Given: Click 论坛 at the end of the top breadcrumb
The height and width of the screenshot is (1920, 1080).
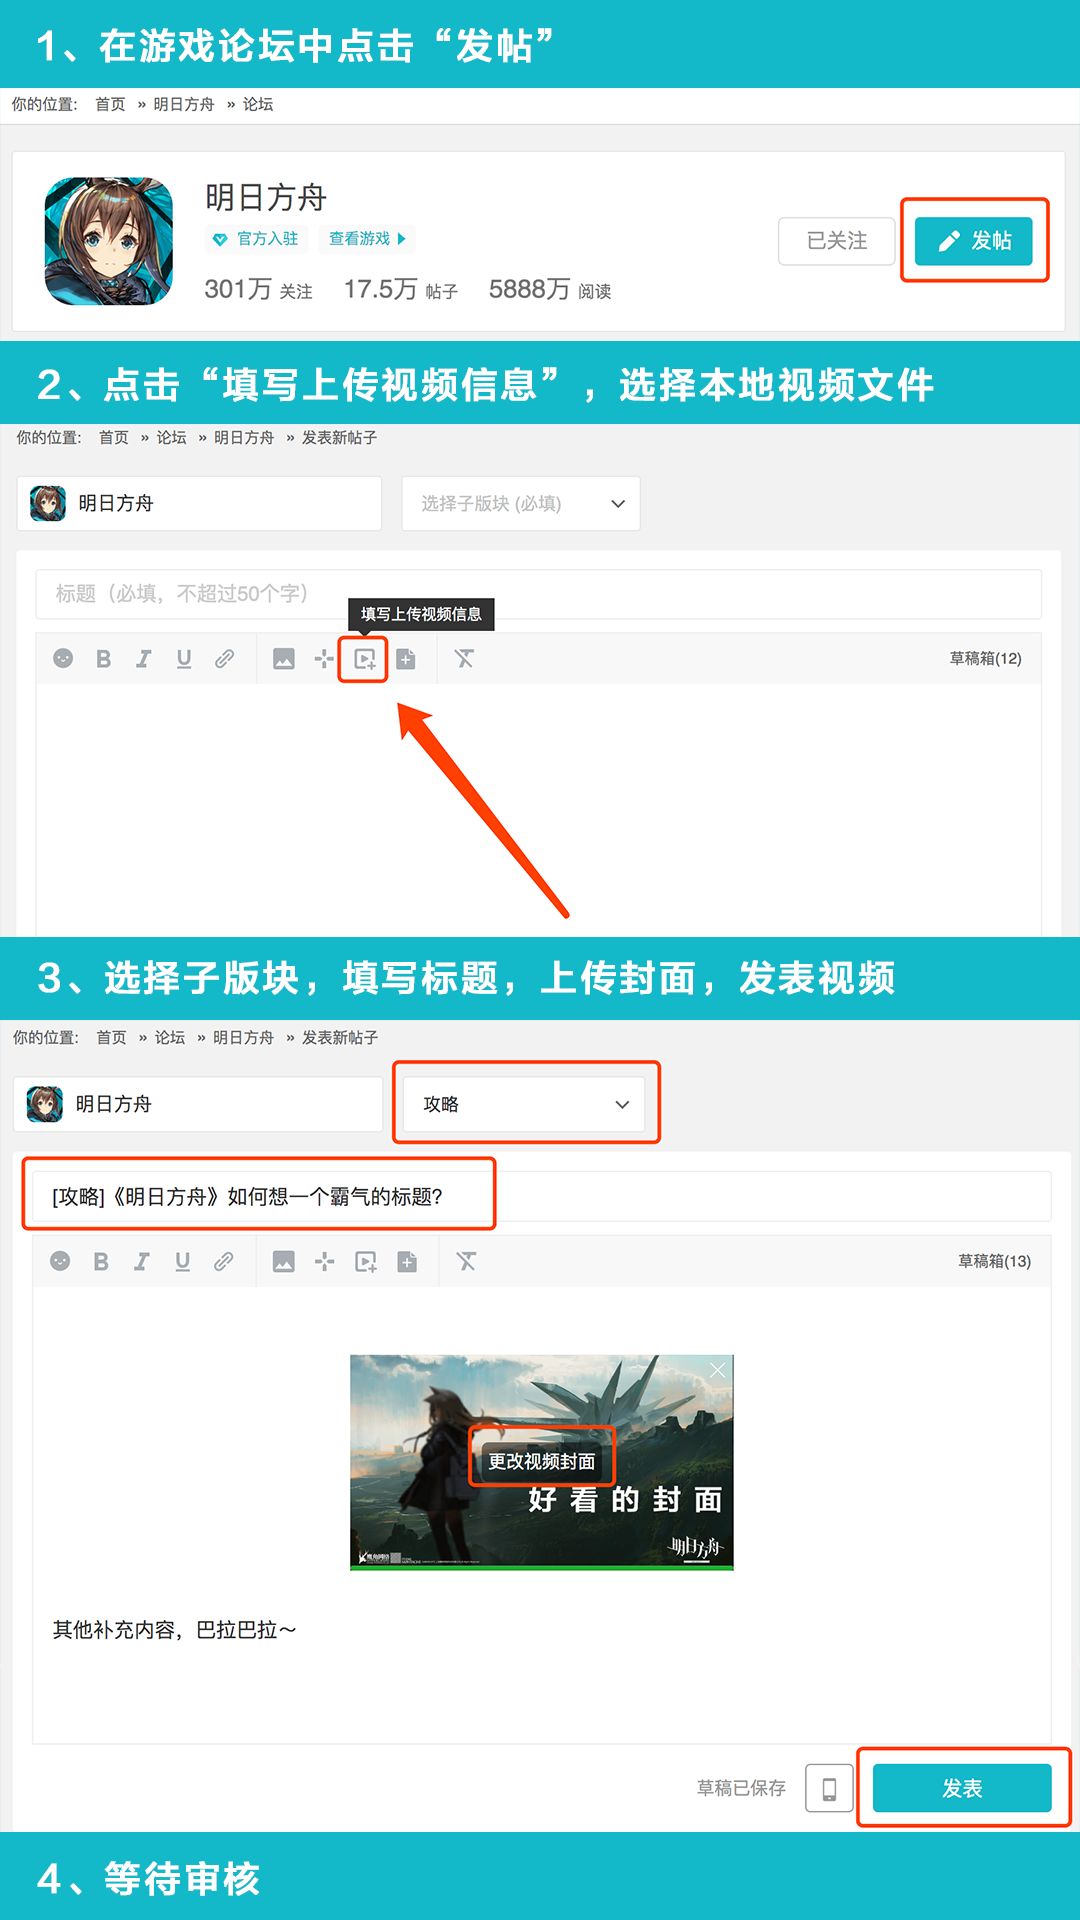Looking at the screenshot, I should 258,104.
